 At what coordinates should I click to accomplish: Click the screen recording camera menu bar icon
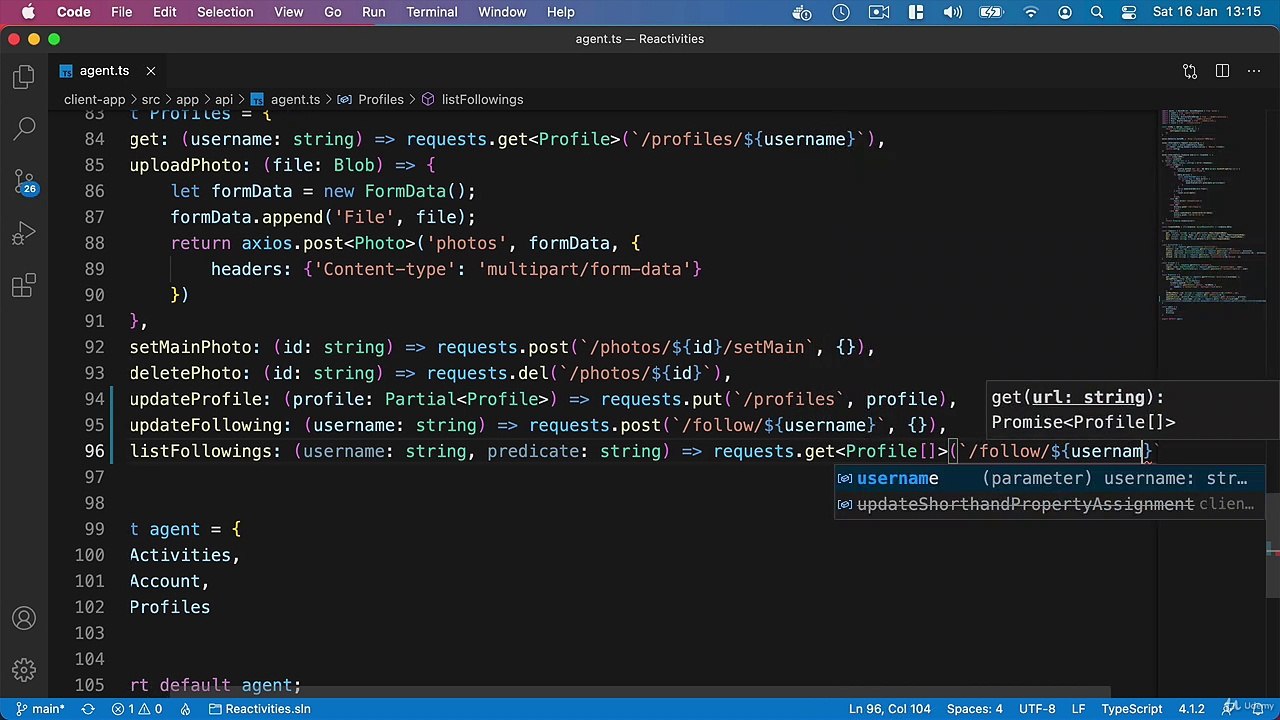(x=879, y=12)
